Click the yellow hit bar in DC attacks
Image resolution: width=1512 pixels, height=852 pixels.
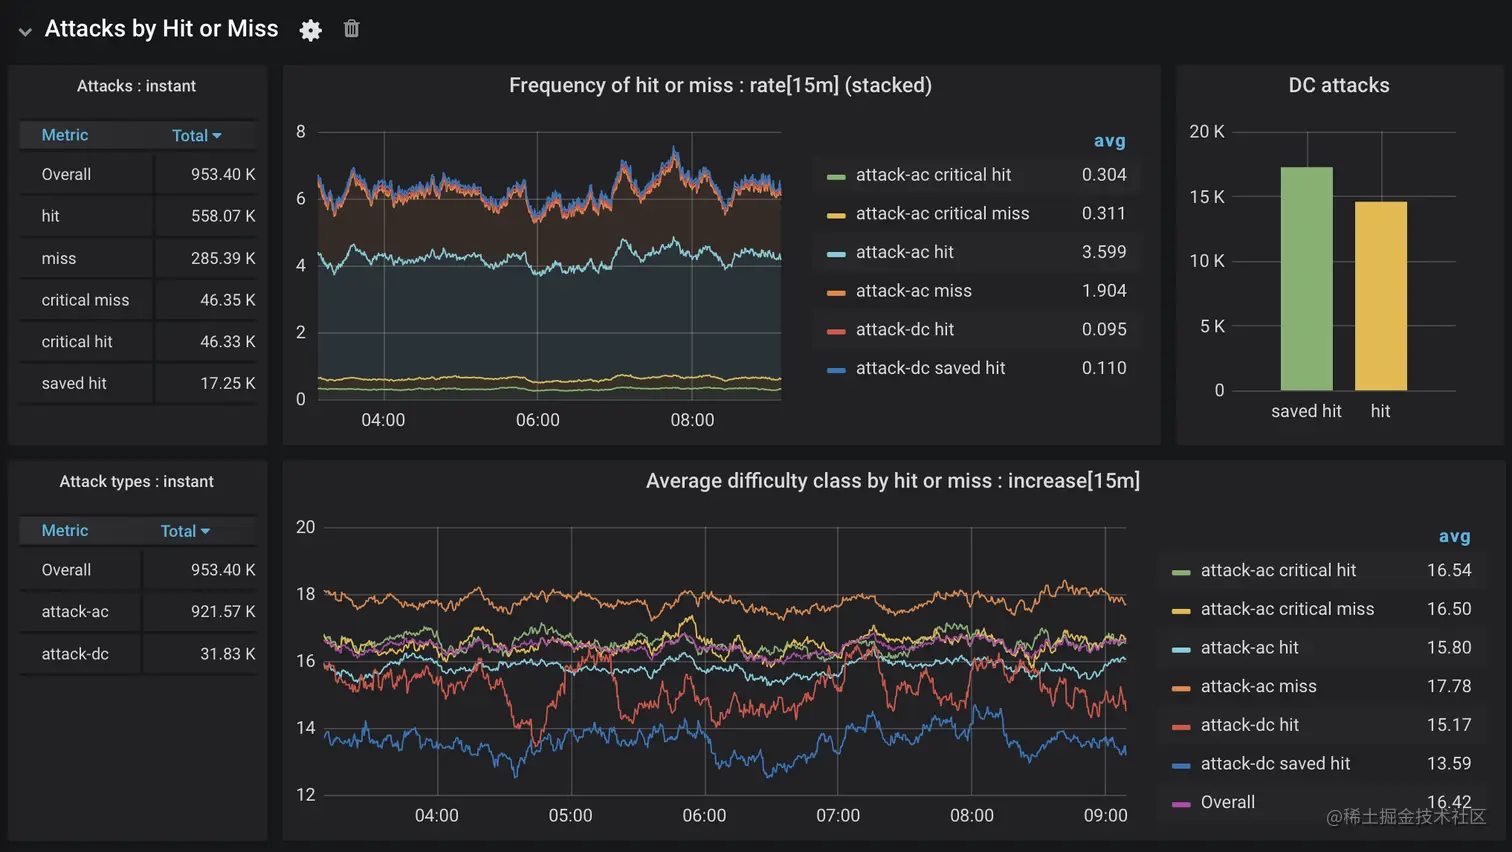pos(1381,296)
